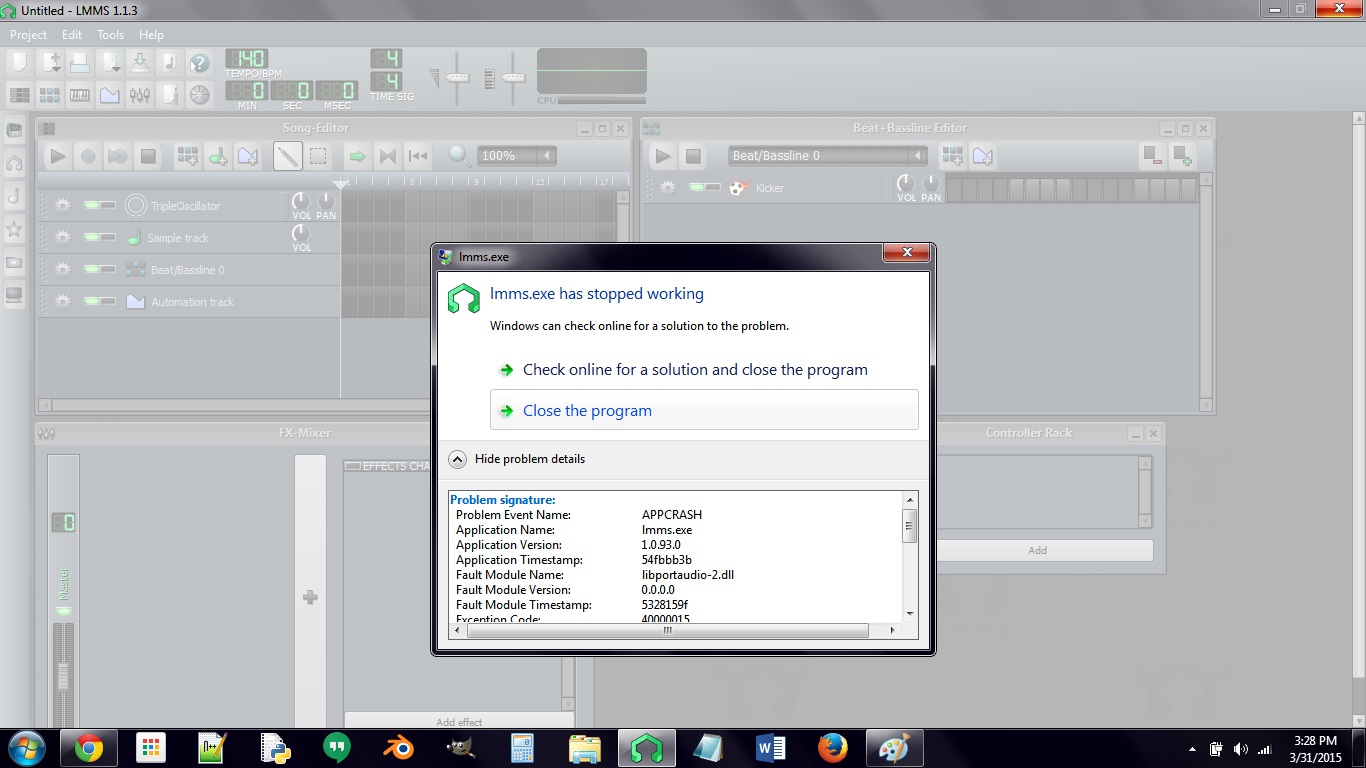This screenshot has height=768, width=1366.
Task: Click the Kicker instrument icon
Action: pos(738,188)
